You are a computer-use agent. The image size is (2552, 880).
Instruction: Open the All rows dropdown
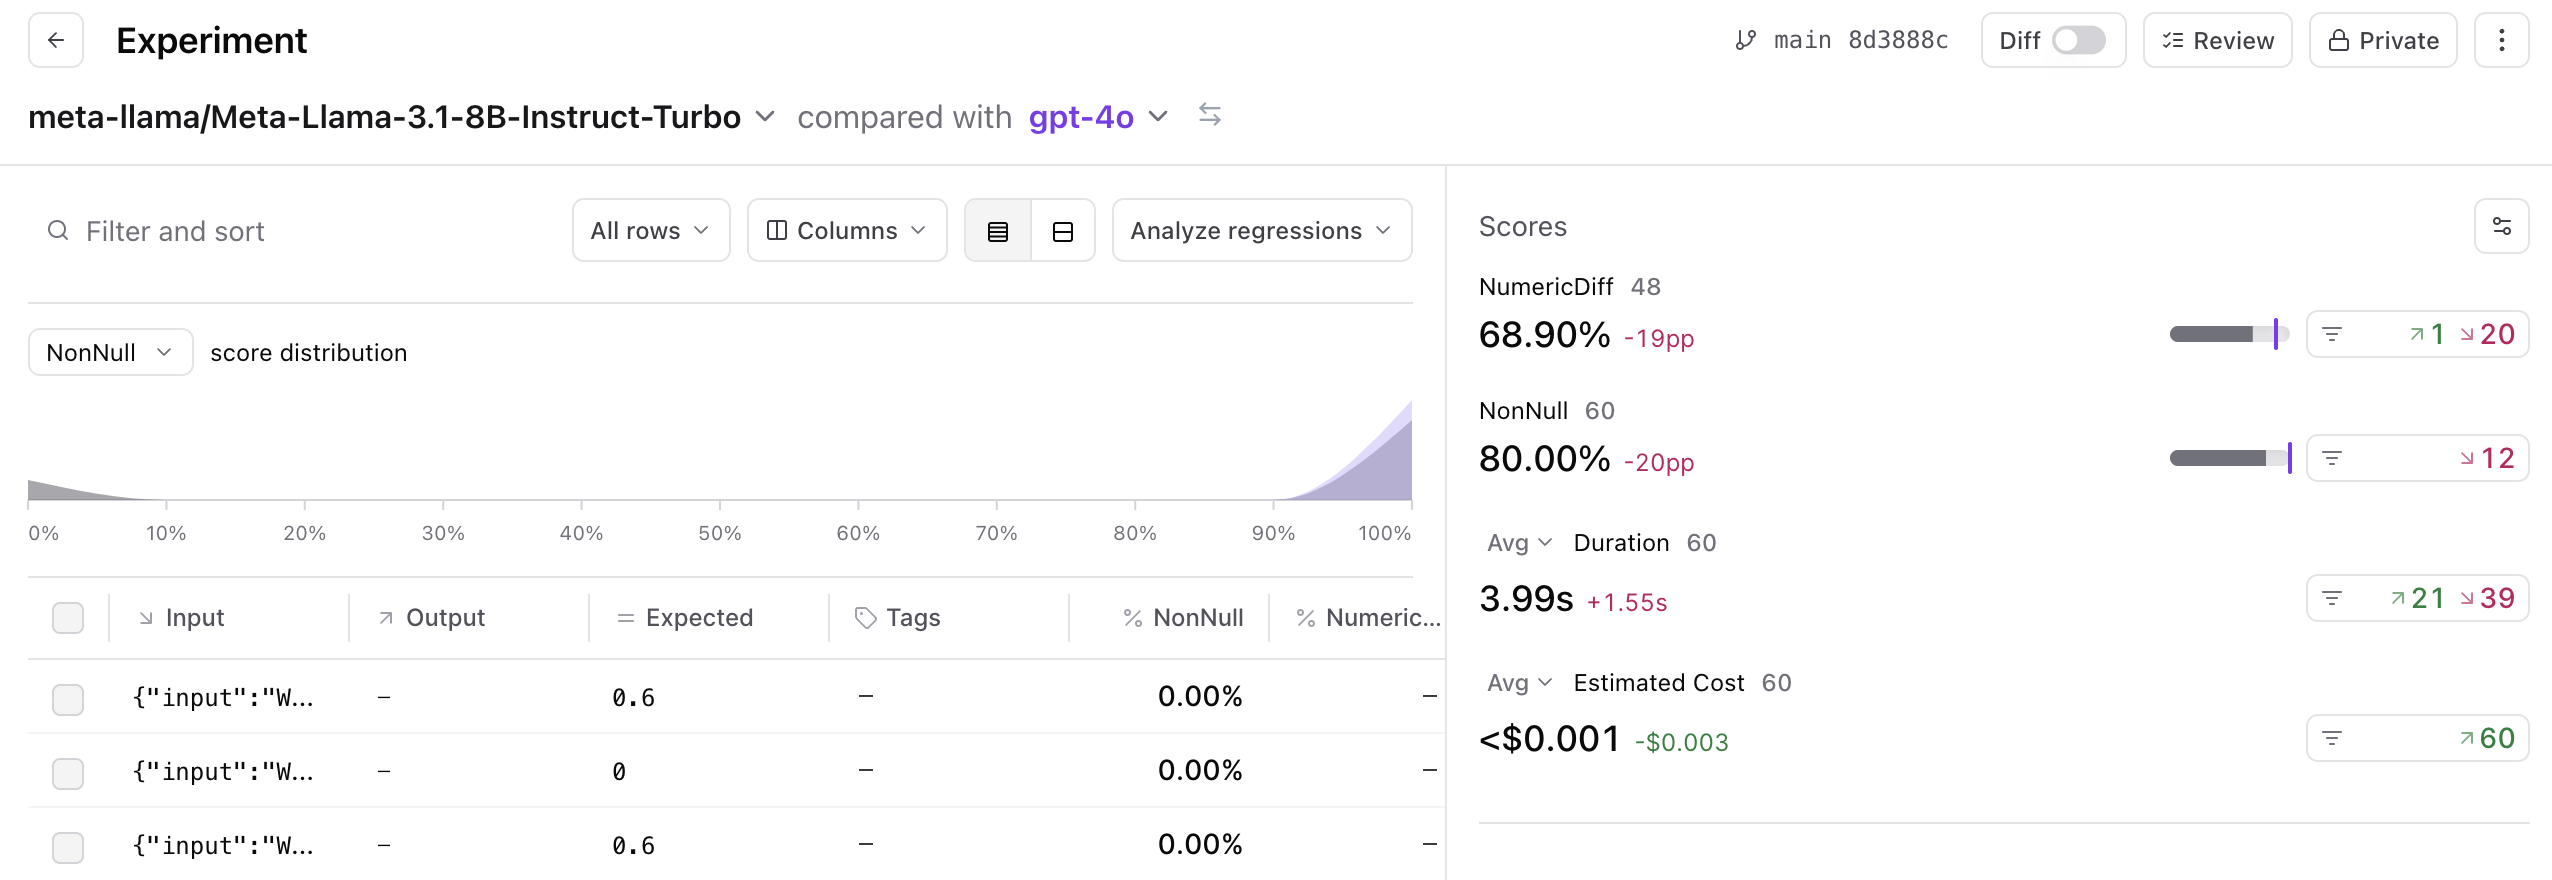pos(651,231)
